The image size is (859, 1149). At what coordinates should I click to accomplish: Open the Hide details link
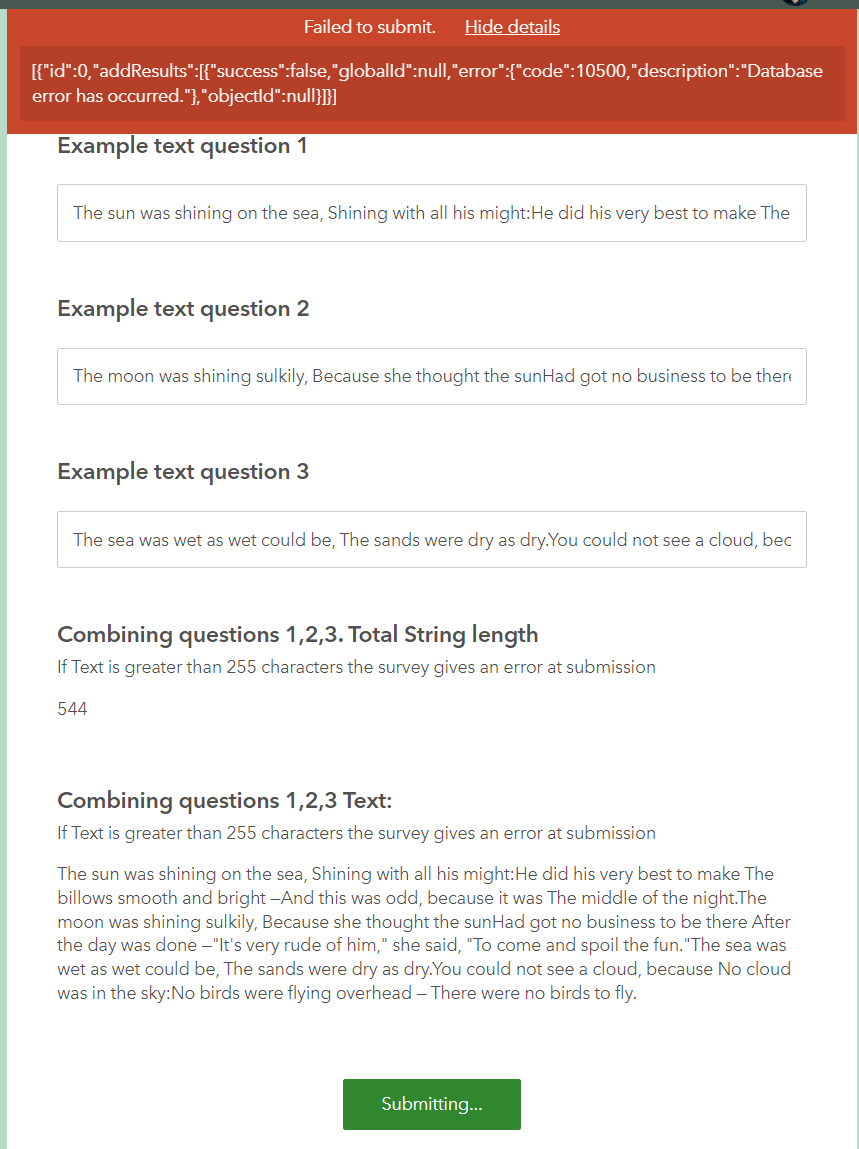[512, 27]
